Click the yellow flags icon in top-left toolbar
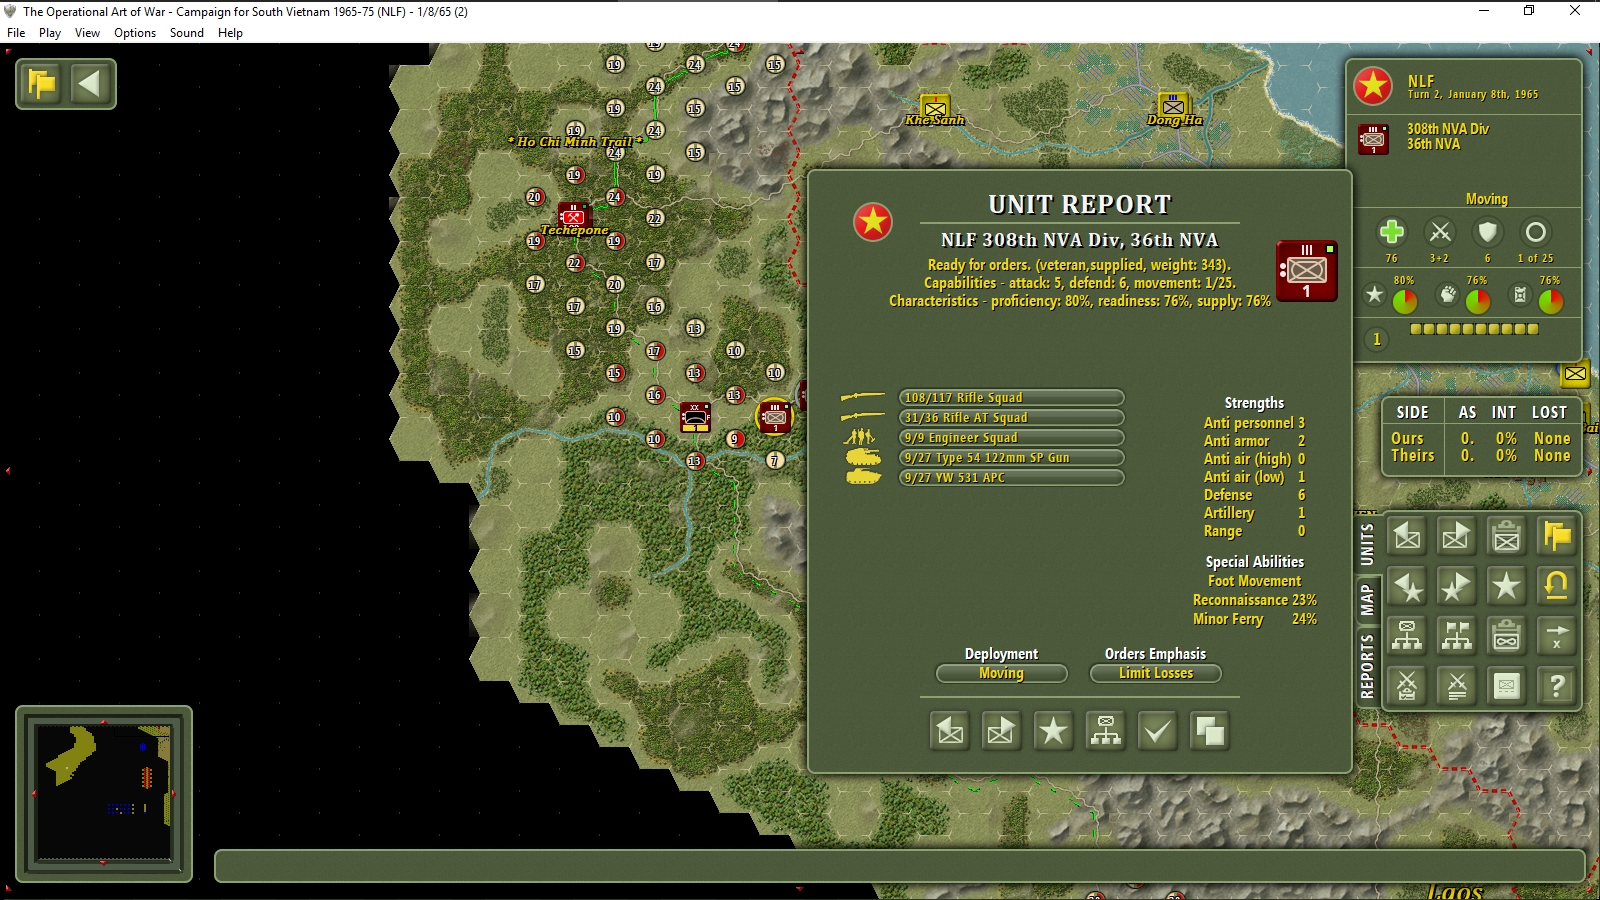 coord(42,84)
